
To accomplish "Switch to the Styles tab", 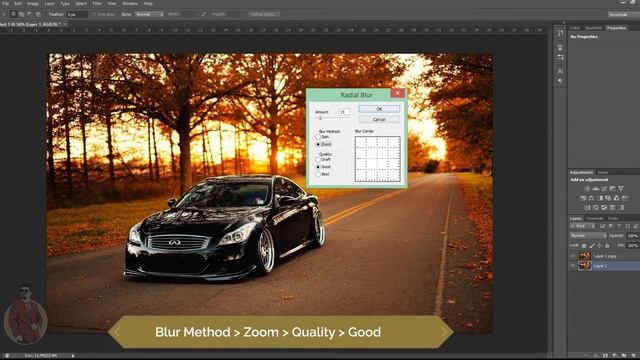I will [x=602, y=172].
